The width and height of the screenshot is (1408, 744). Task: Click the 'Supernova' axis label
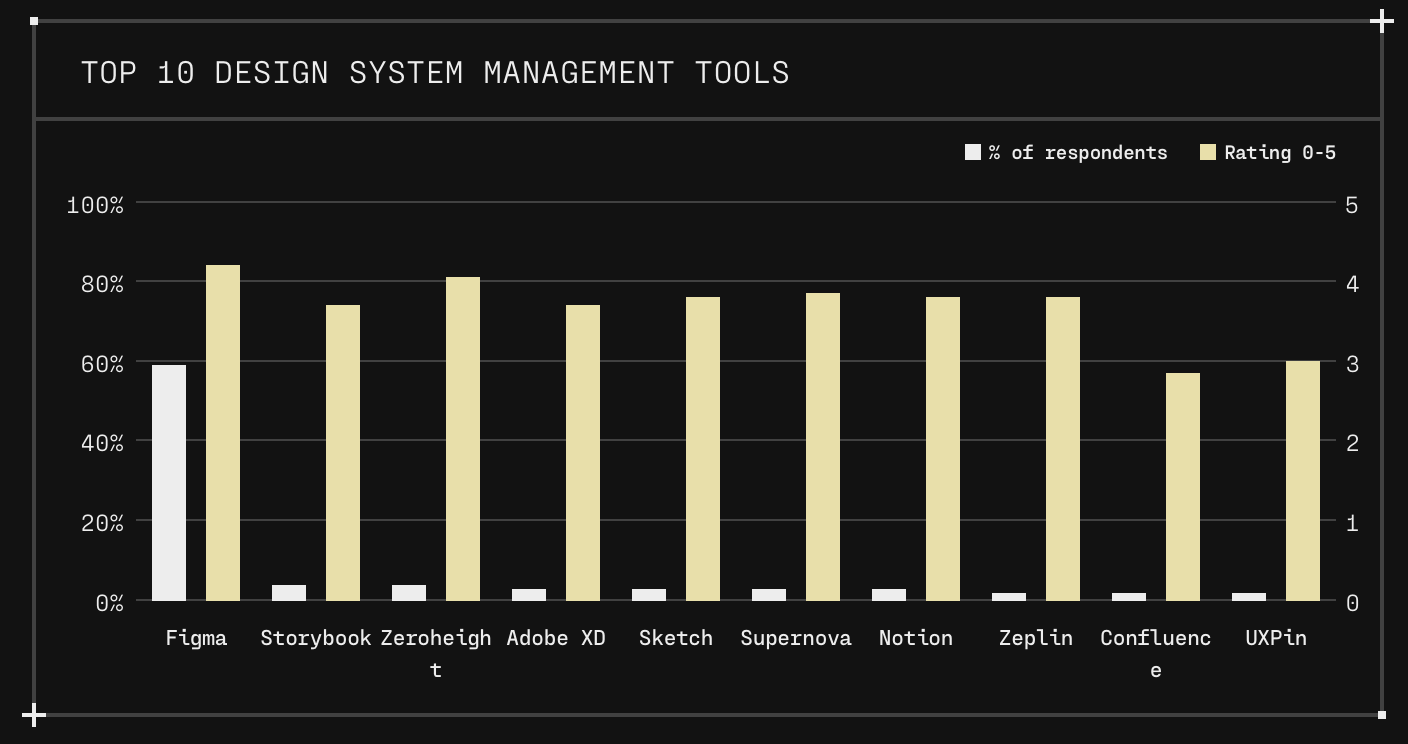pos(796,638)
